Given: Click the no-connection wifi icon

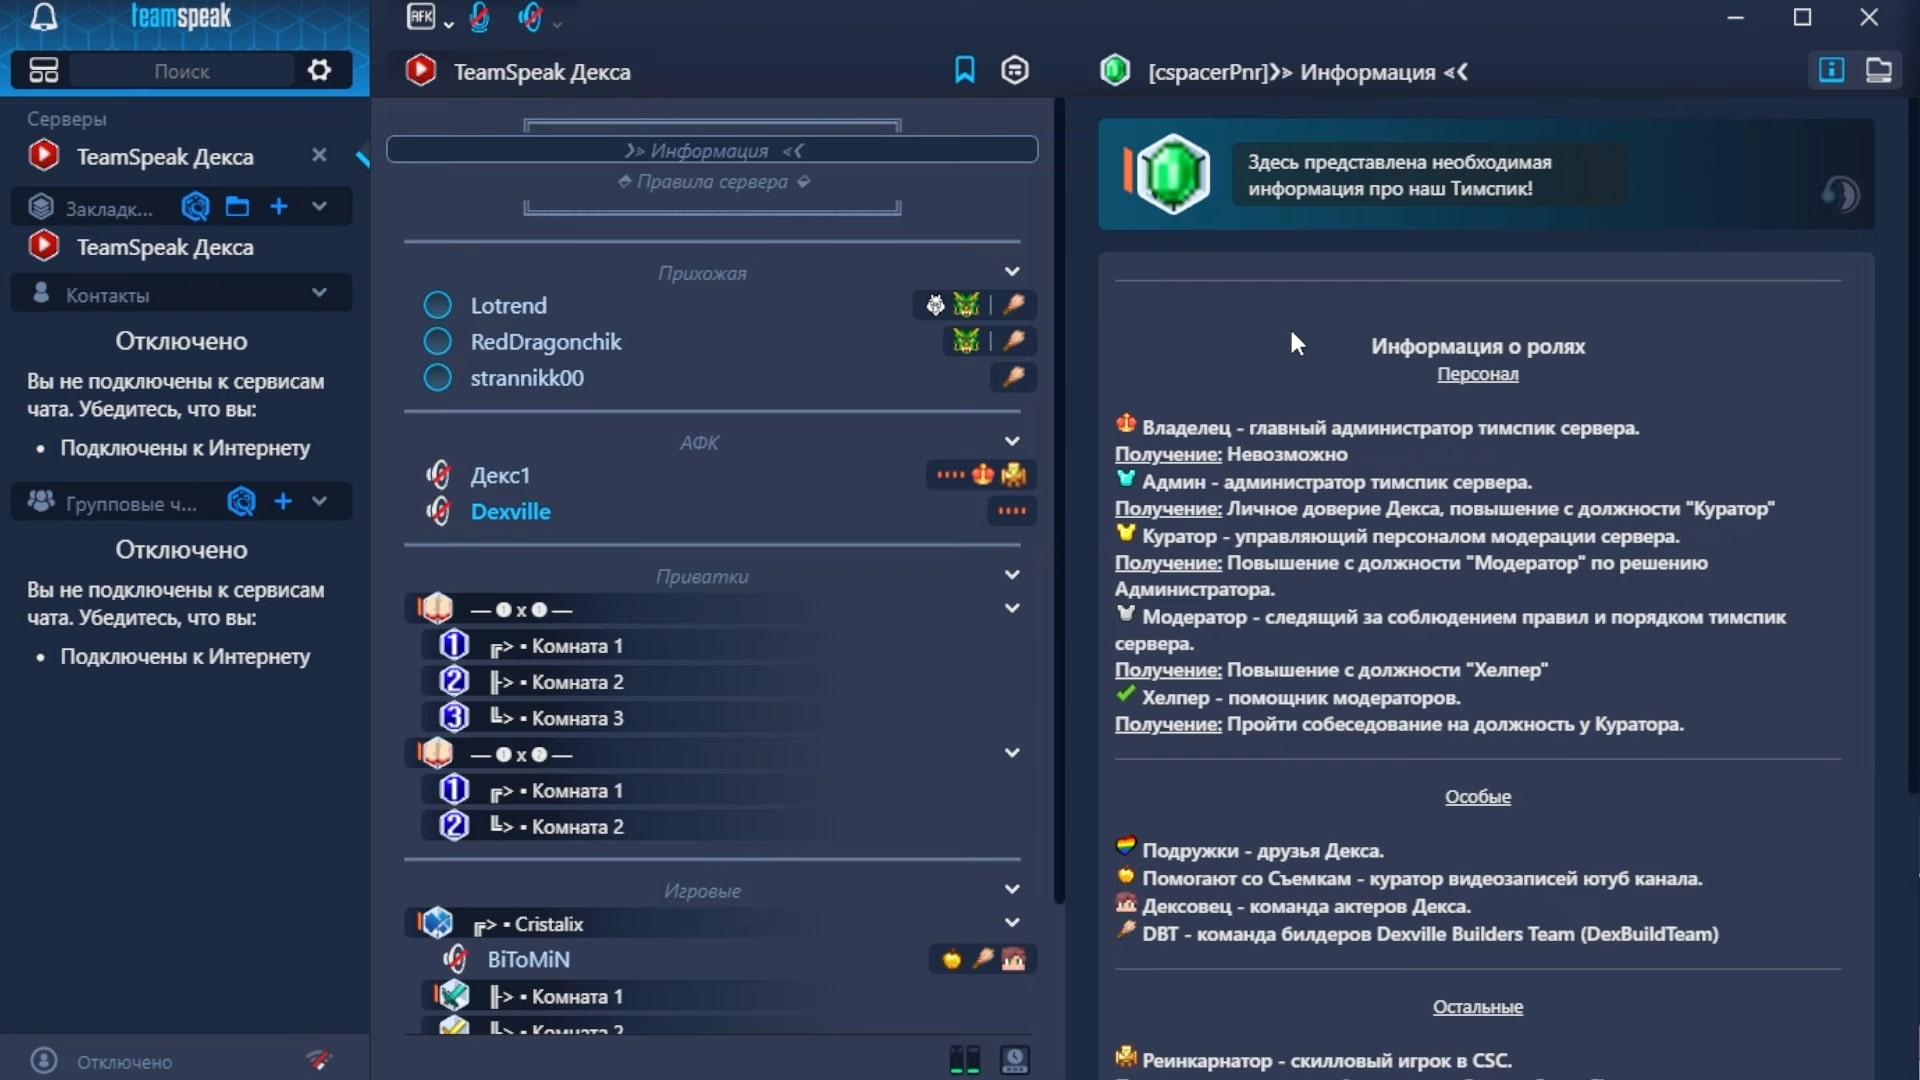Looking at the screenshot, I should pyautogui.click(x=318, y=1060).
